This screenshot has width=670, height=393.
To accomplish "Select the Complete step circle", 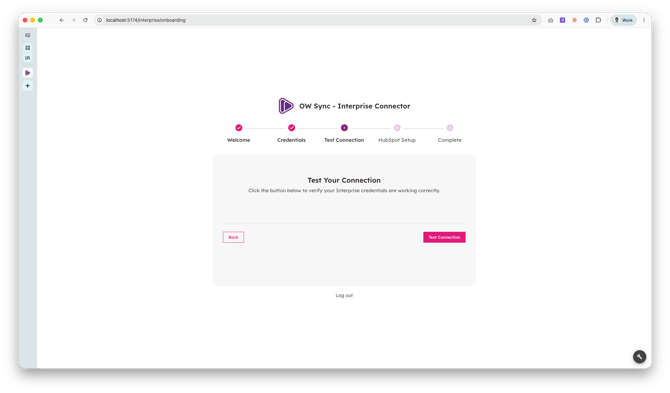I will (450, 128).
